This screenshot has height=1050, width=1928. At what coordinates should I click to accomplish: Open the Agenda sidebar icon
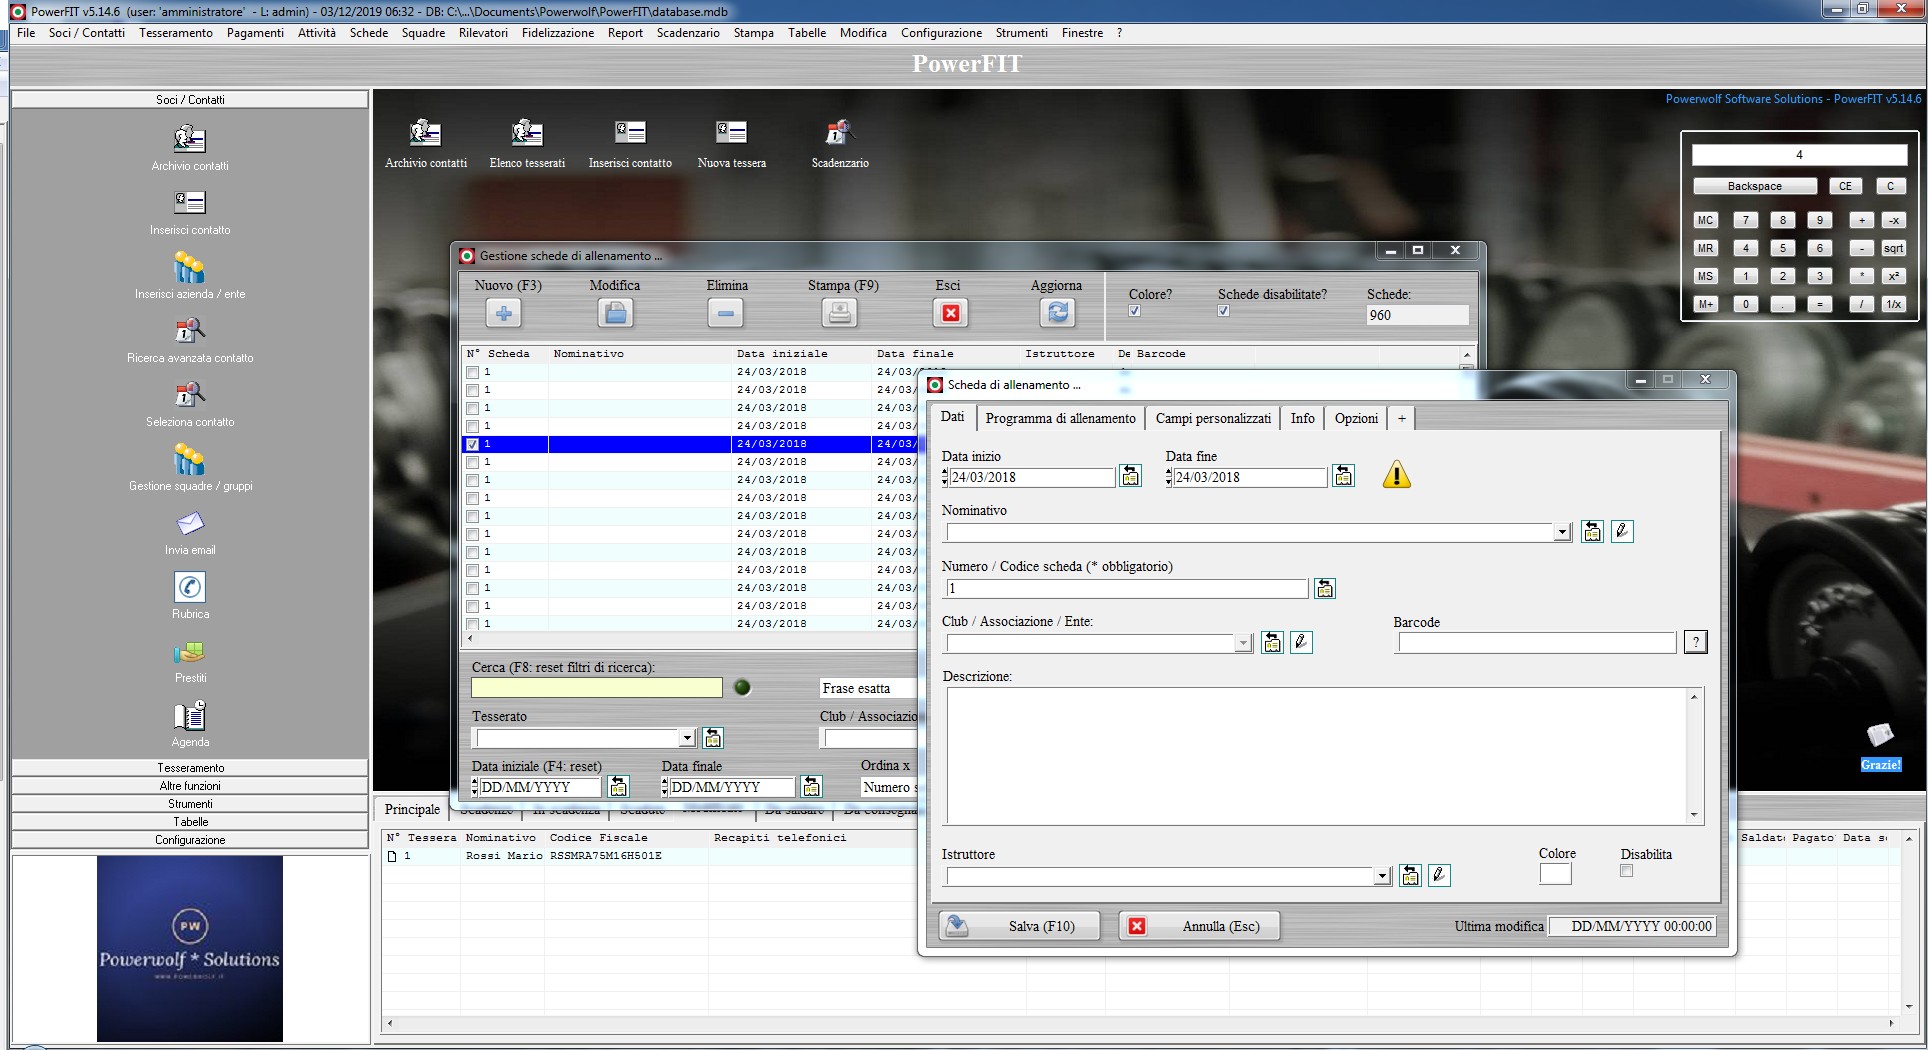pyautogui.click(x=190, y=715)
